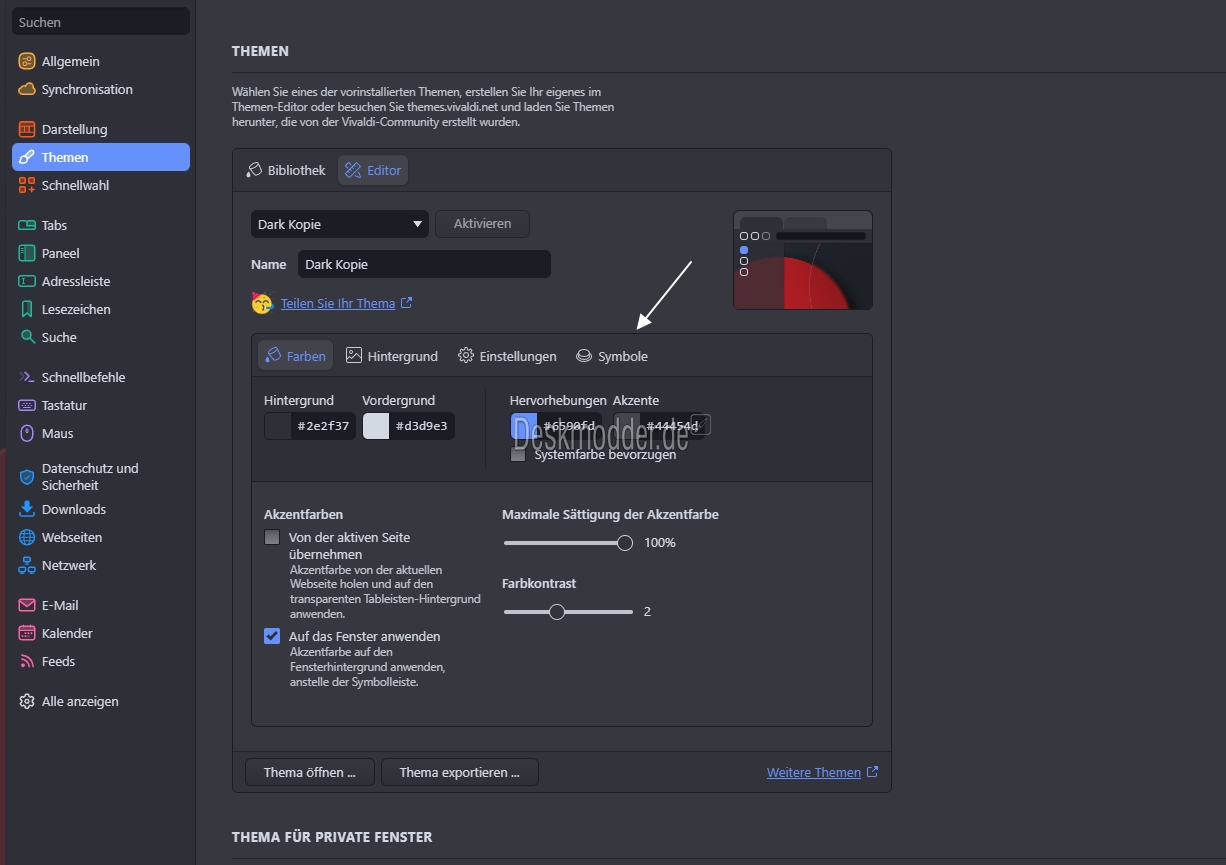
Task: Check Von der aktiven Seite übernehmen
Action: tap(271, 537)
